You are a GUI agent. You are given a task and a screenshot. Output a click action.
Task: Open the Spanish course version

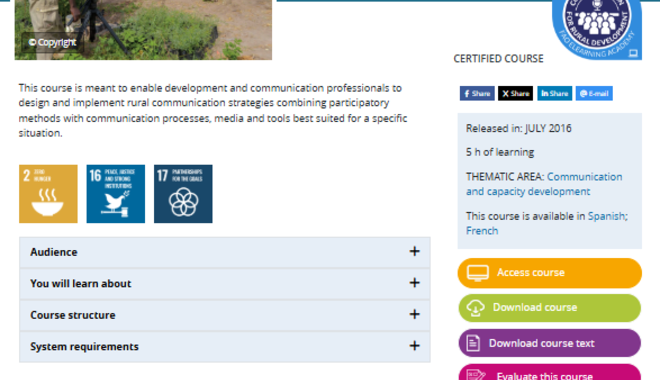[606, 216]
